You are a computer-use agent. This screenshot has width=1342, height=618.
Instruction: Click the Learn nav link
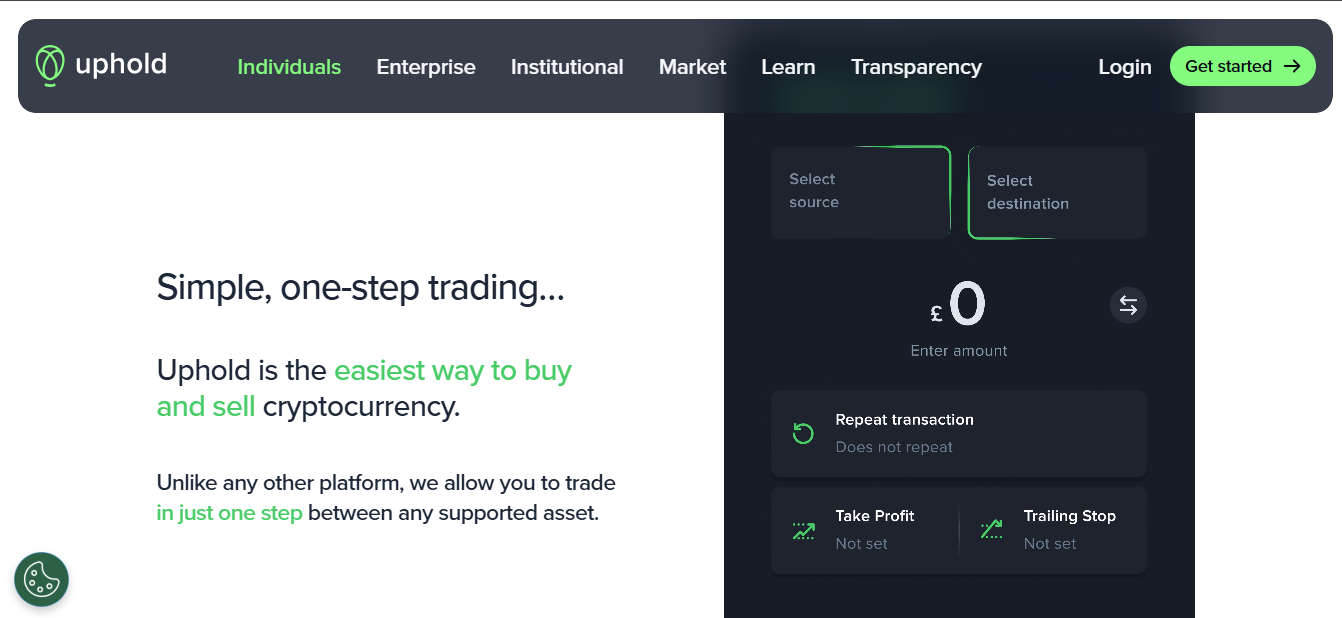coord(788,67)
